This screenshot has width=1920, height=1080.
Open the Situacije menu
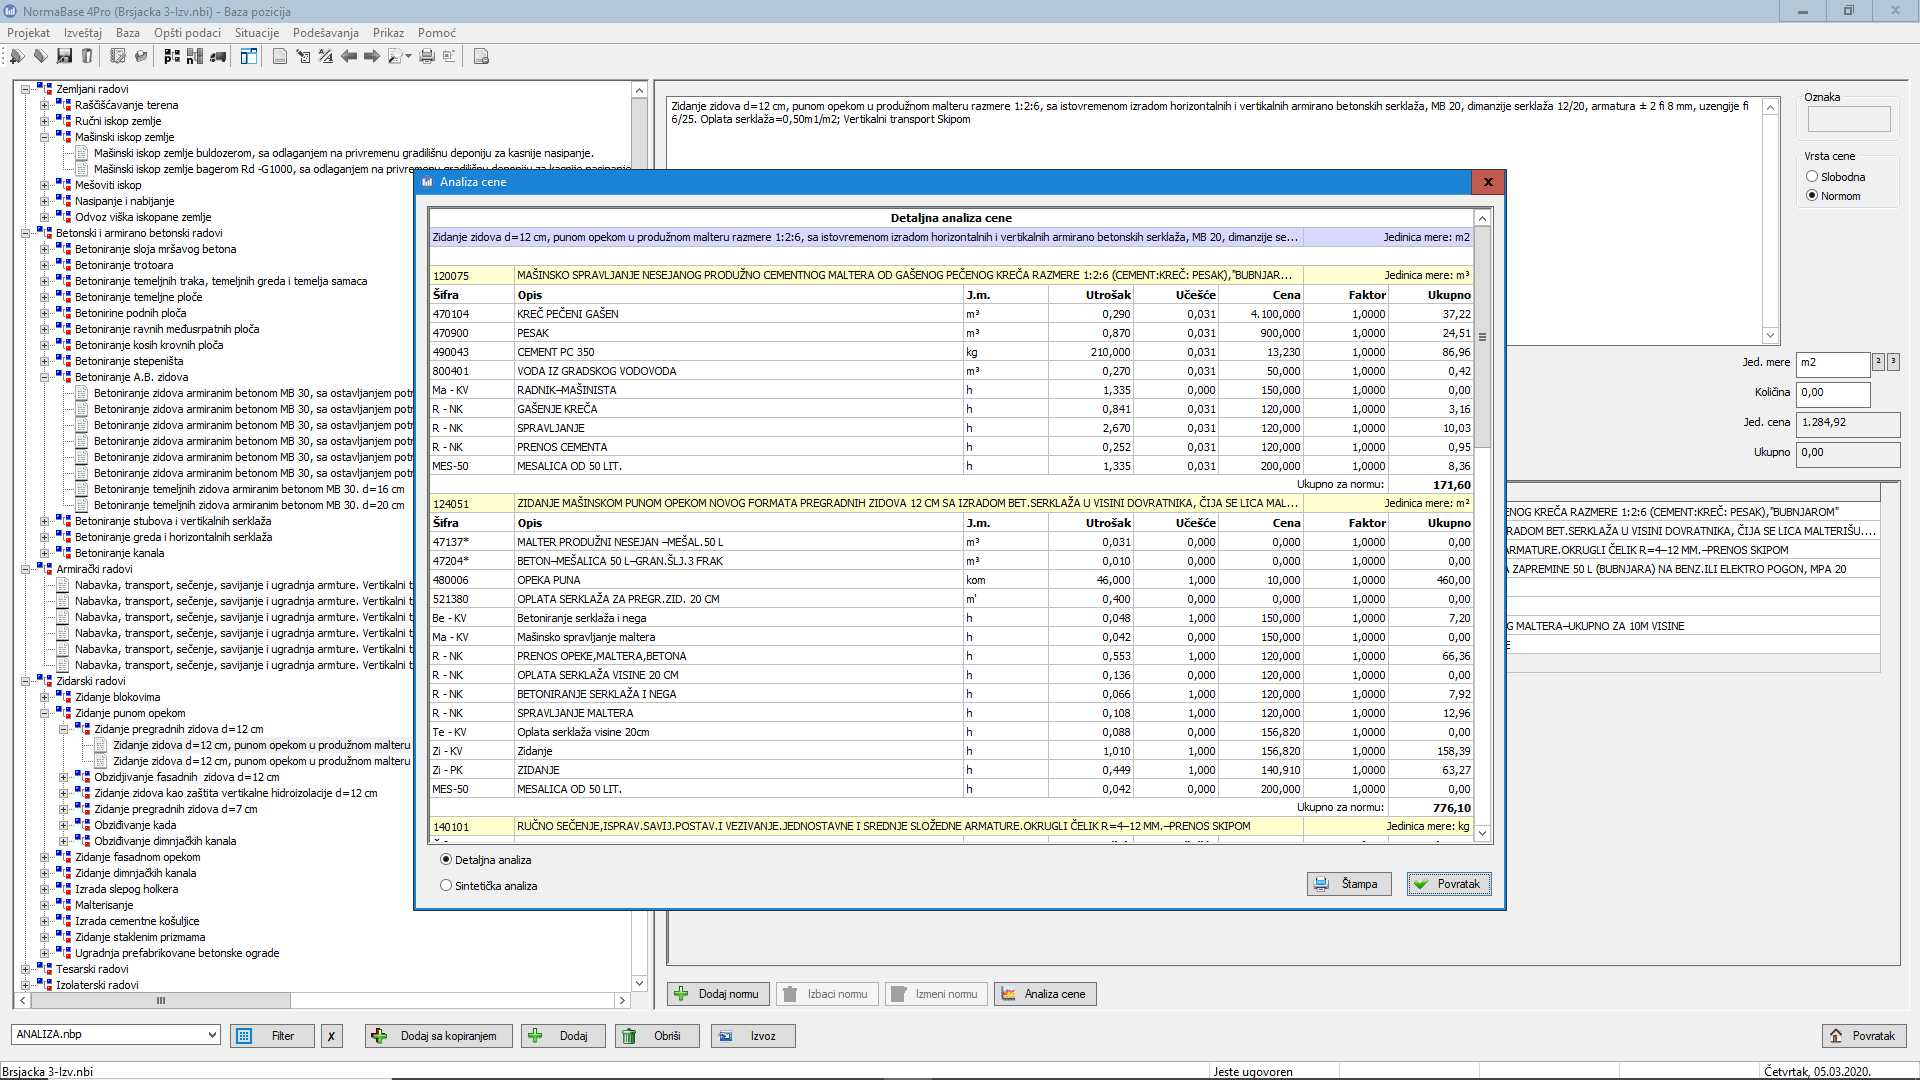[257, 33]
